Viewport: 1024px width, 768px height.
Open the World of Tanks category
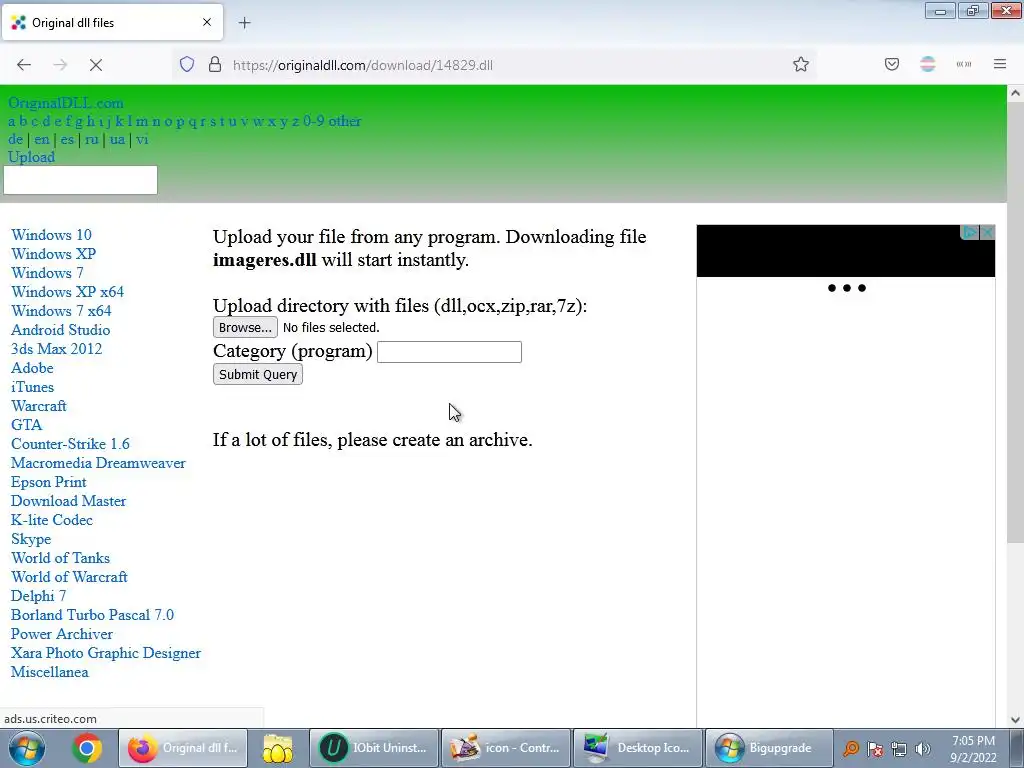tap(61, 558)
